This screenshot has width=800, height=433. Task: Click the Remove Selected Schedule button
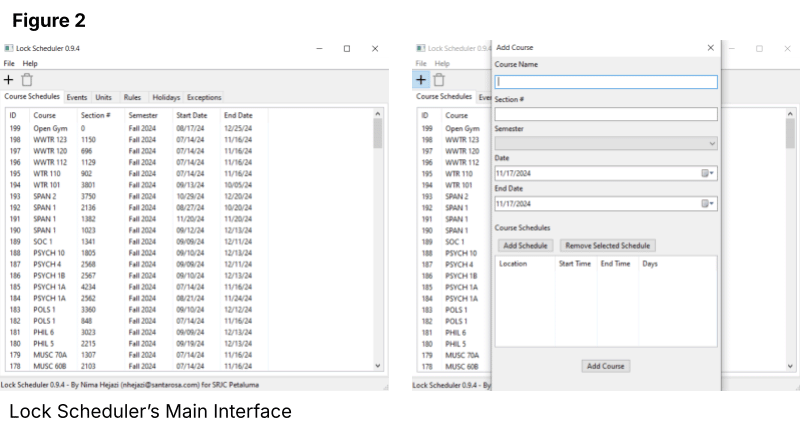pyautogui.click(x=607, y=246)
